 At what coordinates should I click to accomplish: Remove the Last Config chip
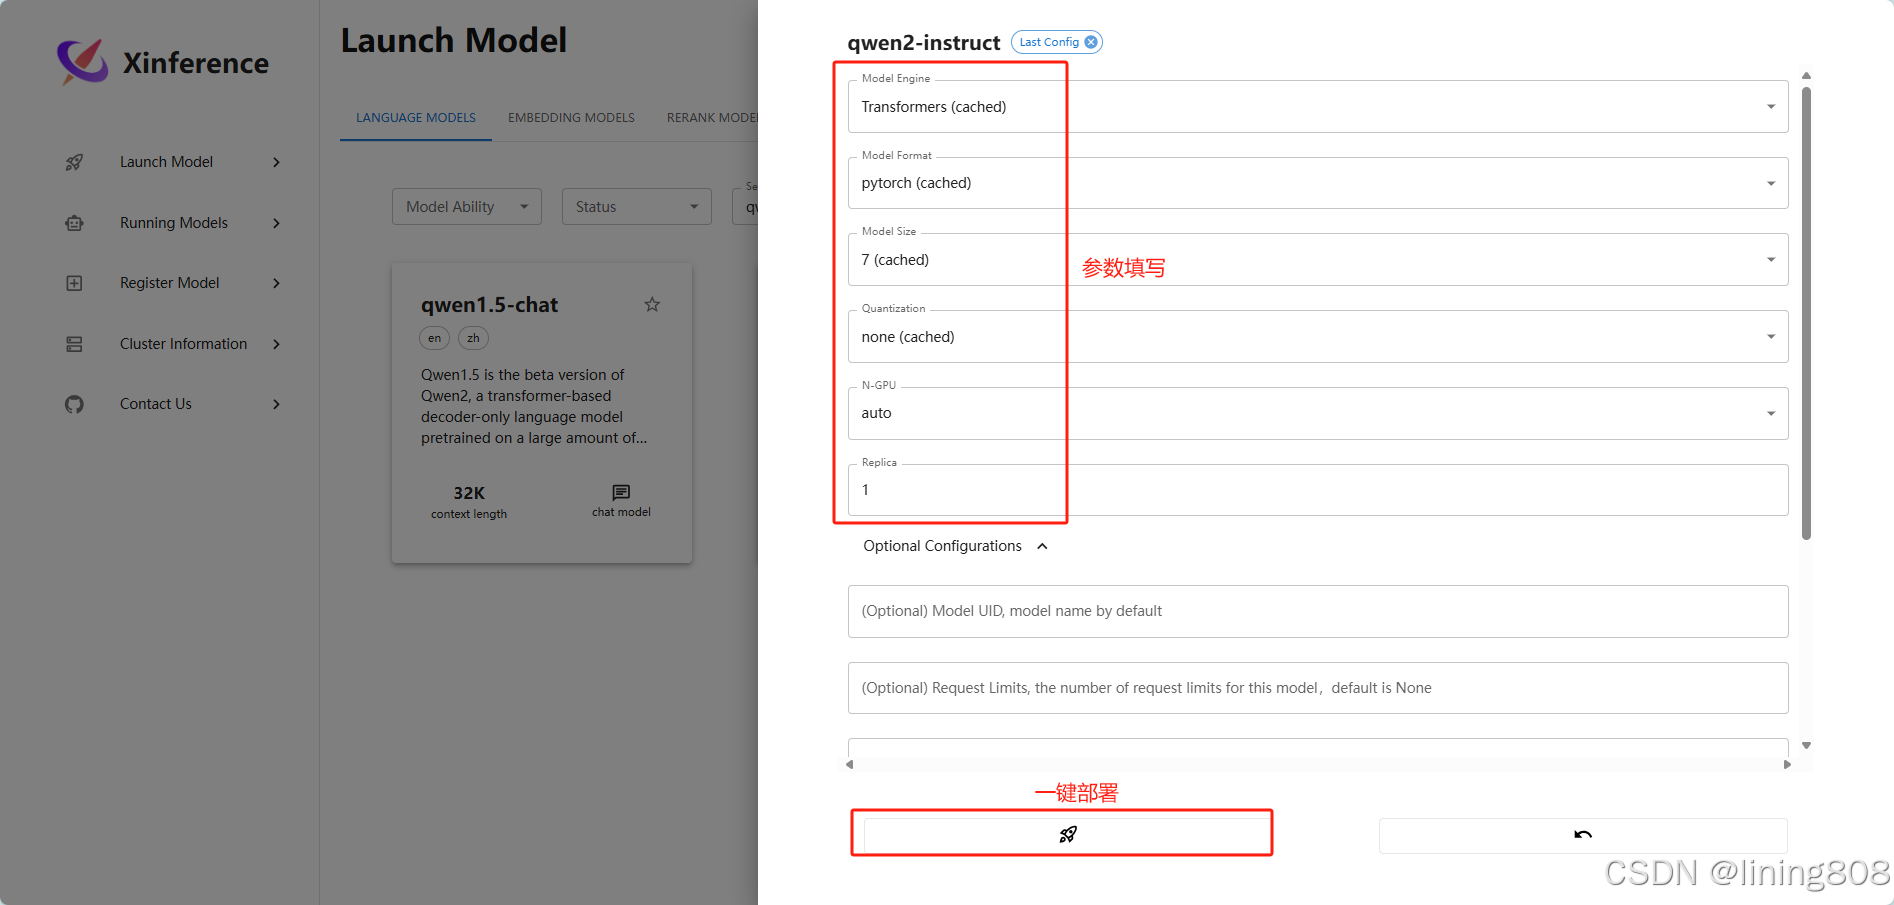(x=1091, y=42)
